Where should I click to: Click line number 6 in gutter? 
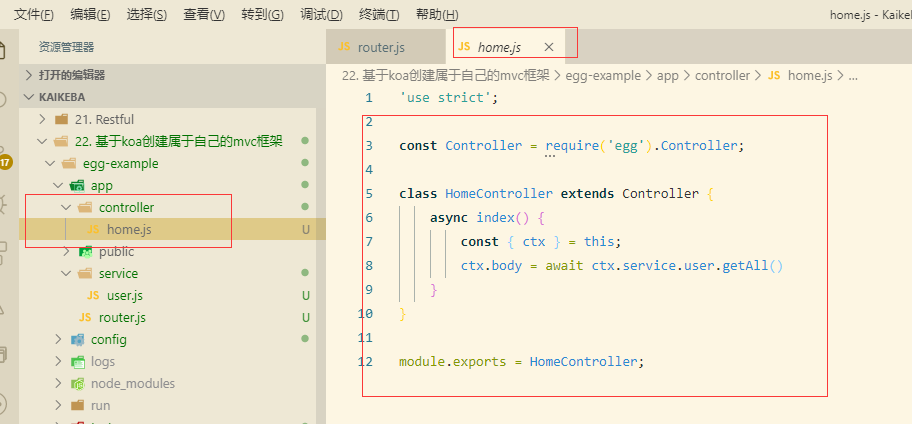pyautogui.click(x=369, y=218)
